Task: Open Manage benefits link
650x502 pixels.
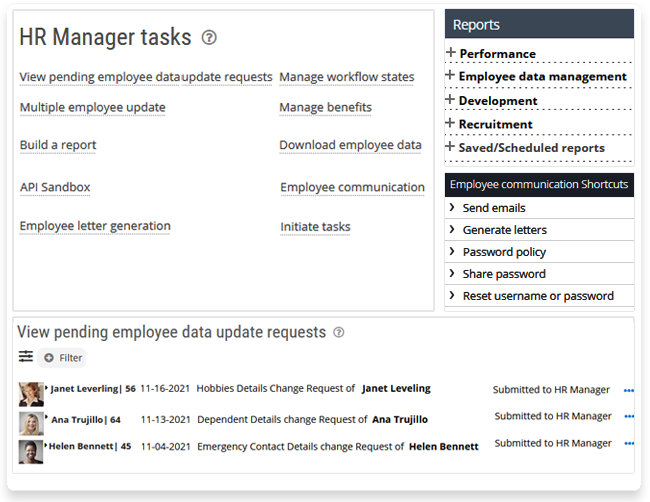Action: (x=325, y=107)
